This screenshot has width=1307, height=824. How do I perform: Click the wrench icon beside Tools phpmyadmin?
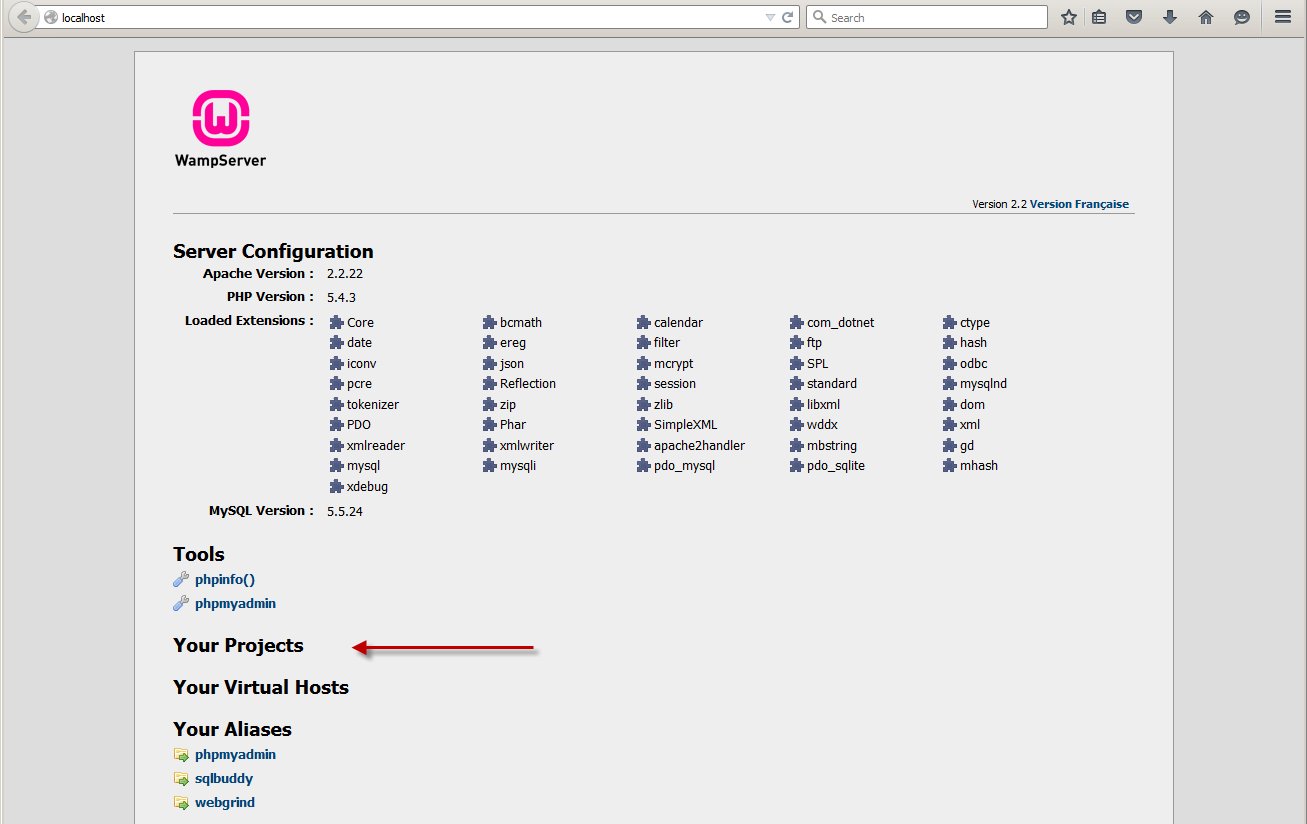181,603
